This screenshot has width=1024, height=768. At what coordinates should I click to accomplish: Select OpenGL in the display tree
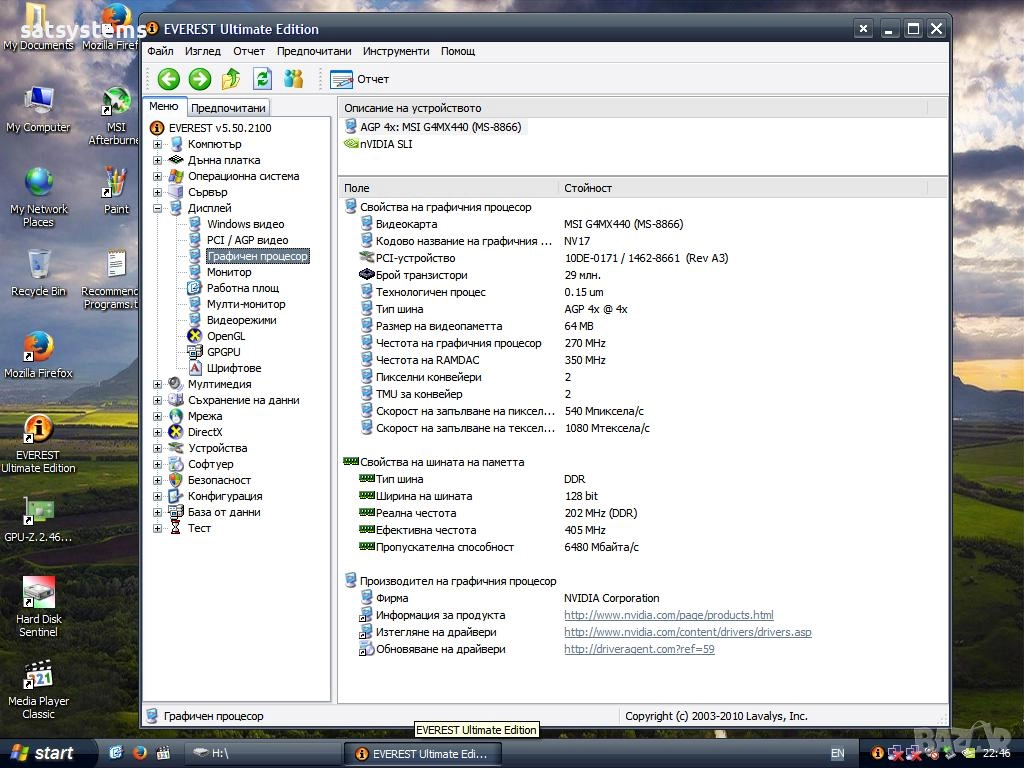225,336
